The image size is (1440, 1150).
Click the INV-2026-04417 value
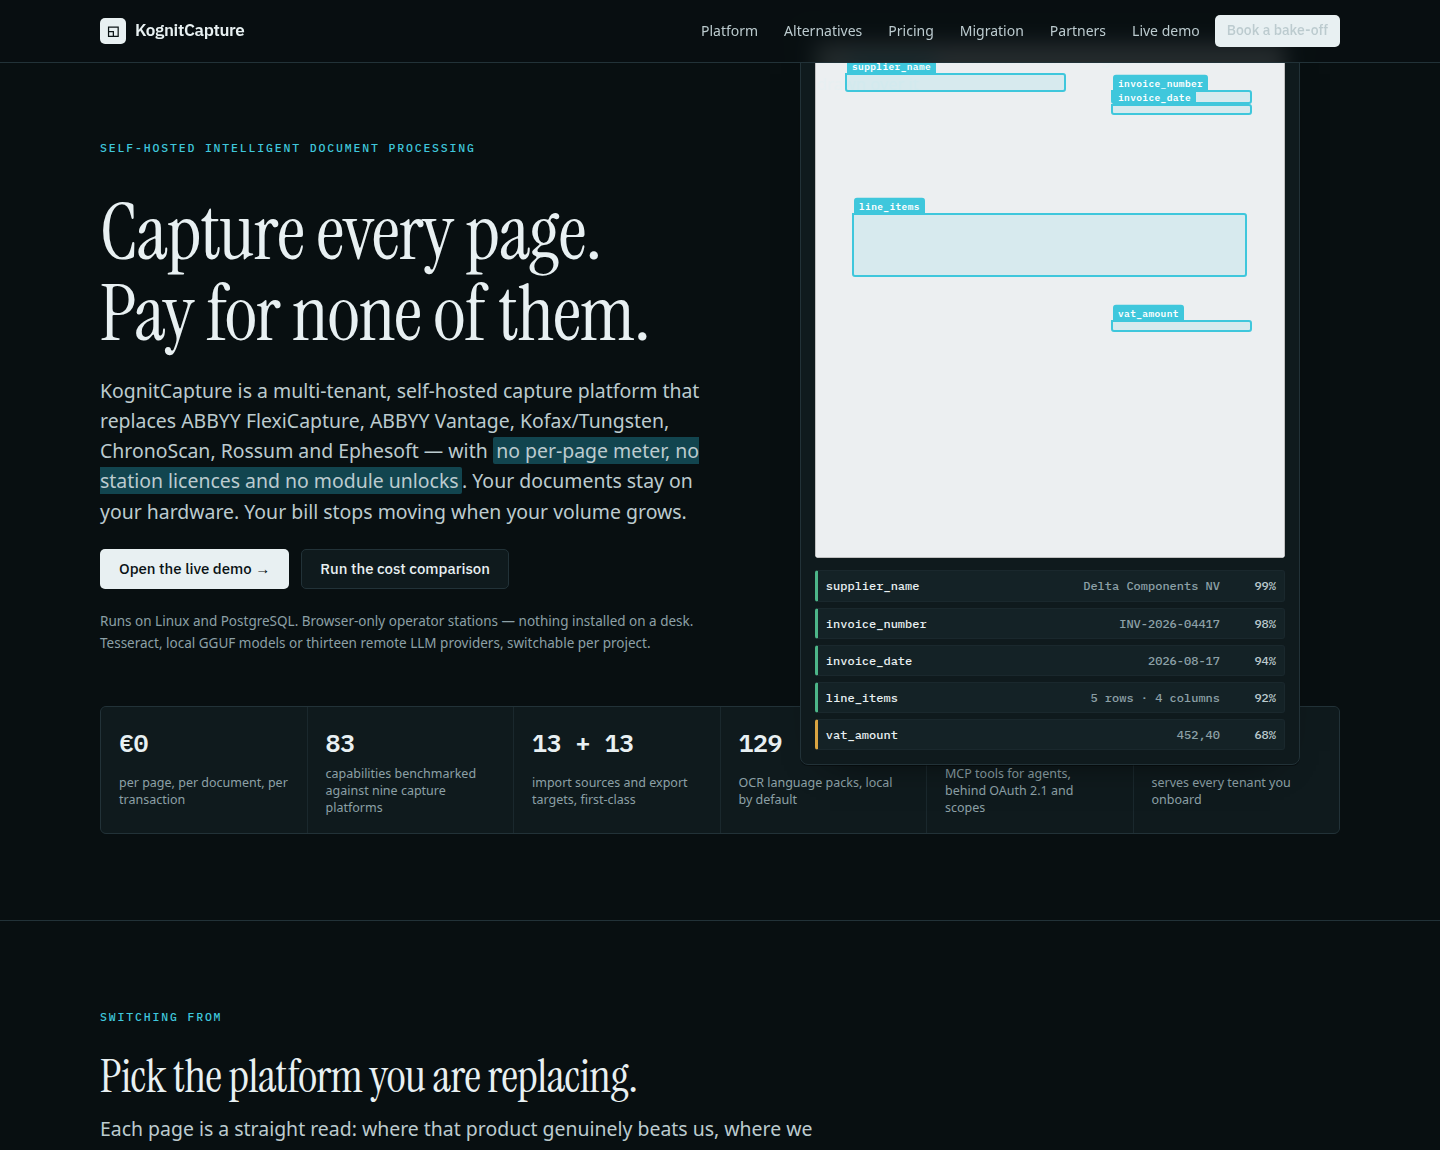point(1169,624)
